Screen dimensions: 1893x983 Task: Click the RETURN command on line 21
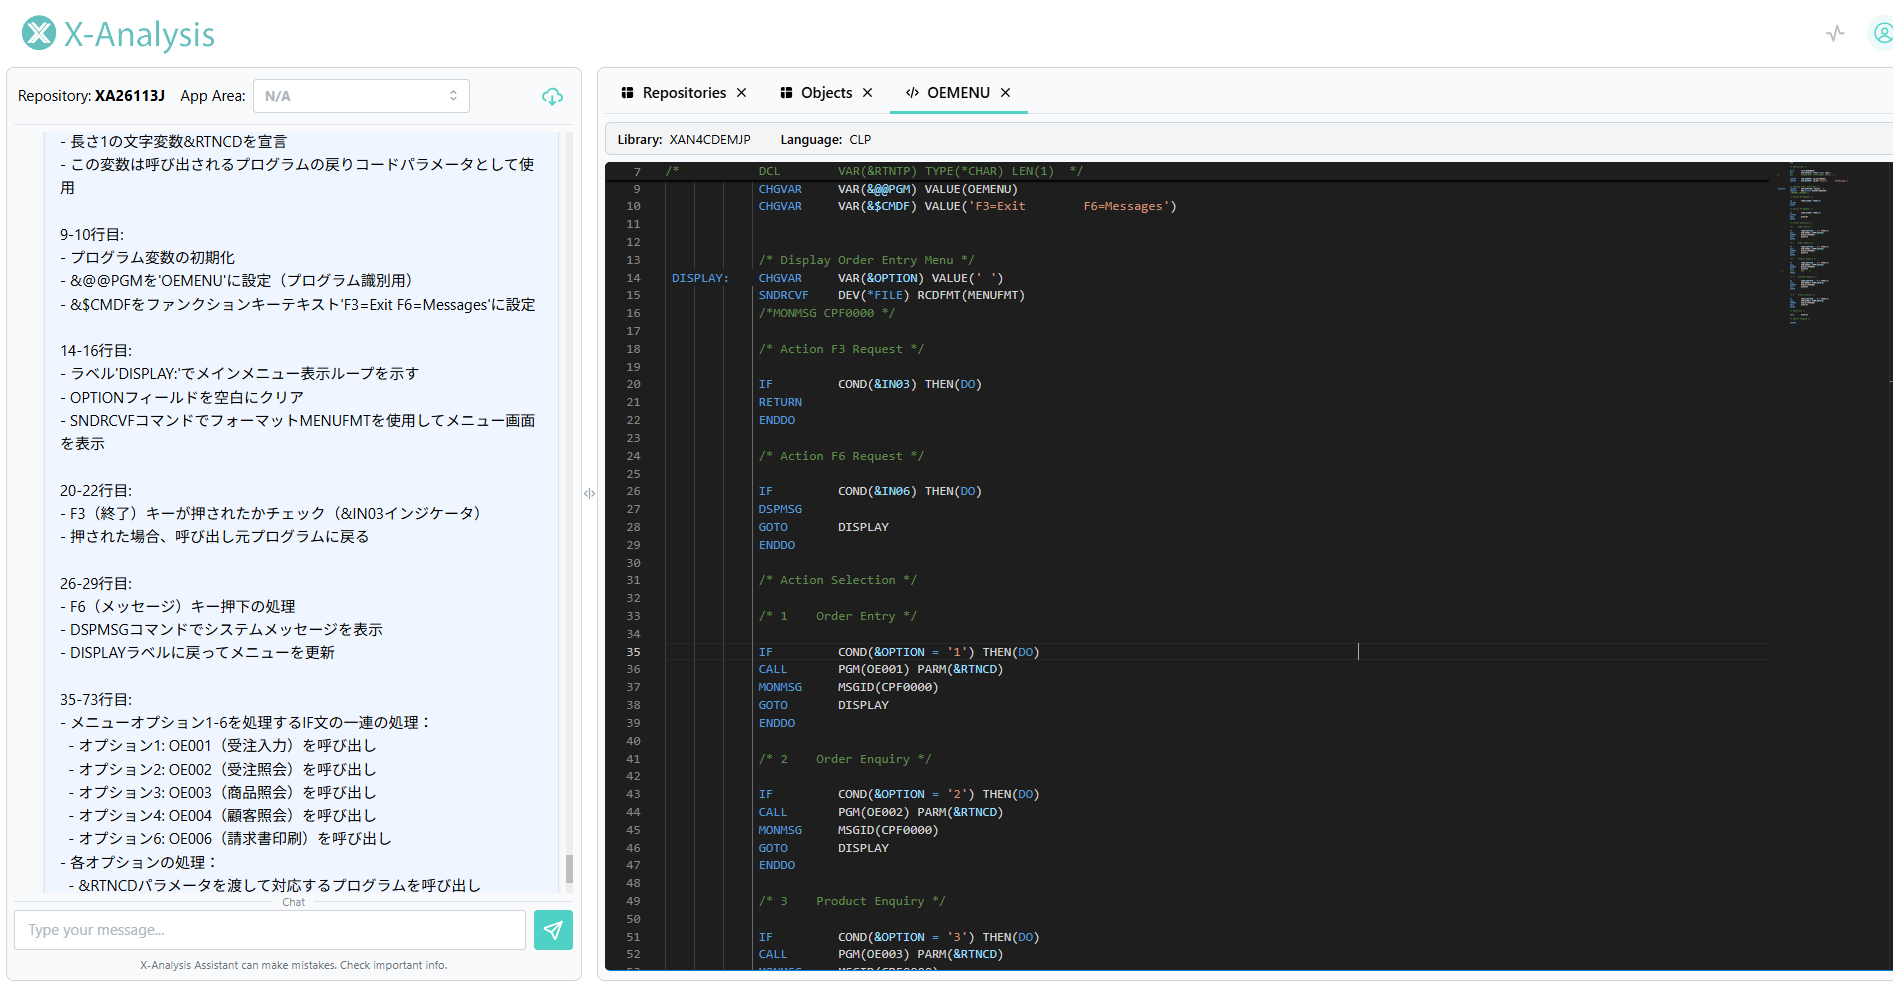(780, 402)
